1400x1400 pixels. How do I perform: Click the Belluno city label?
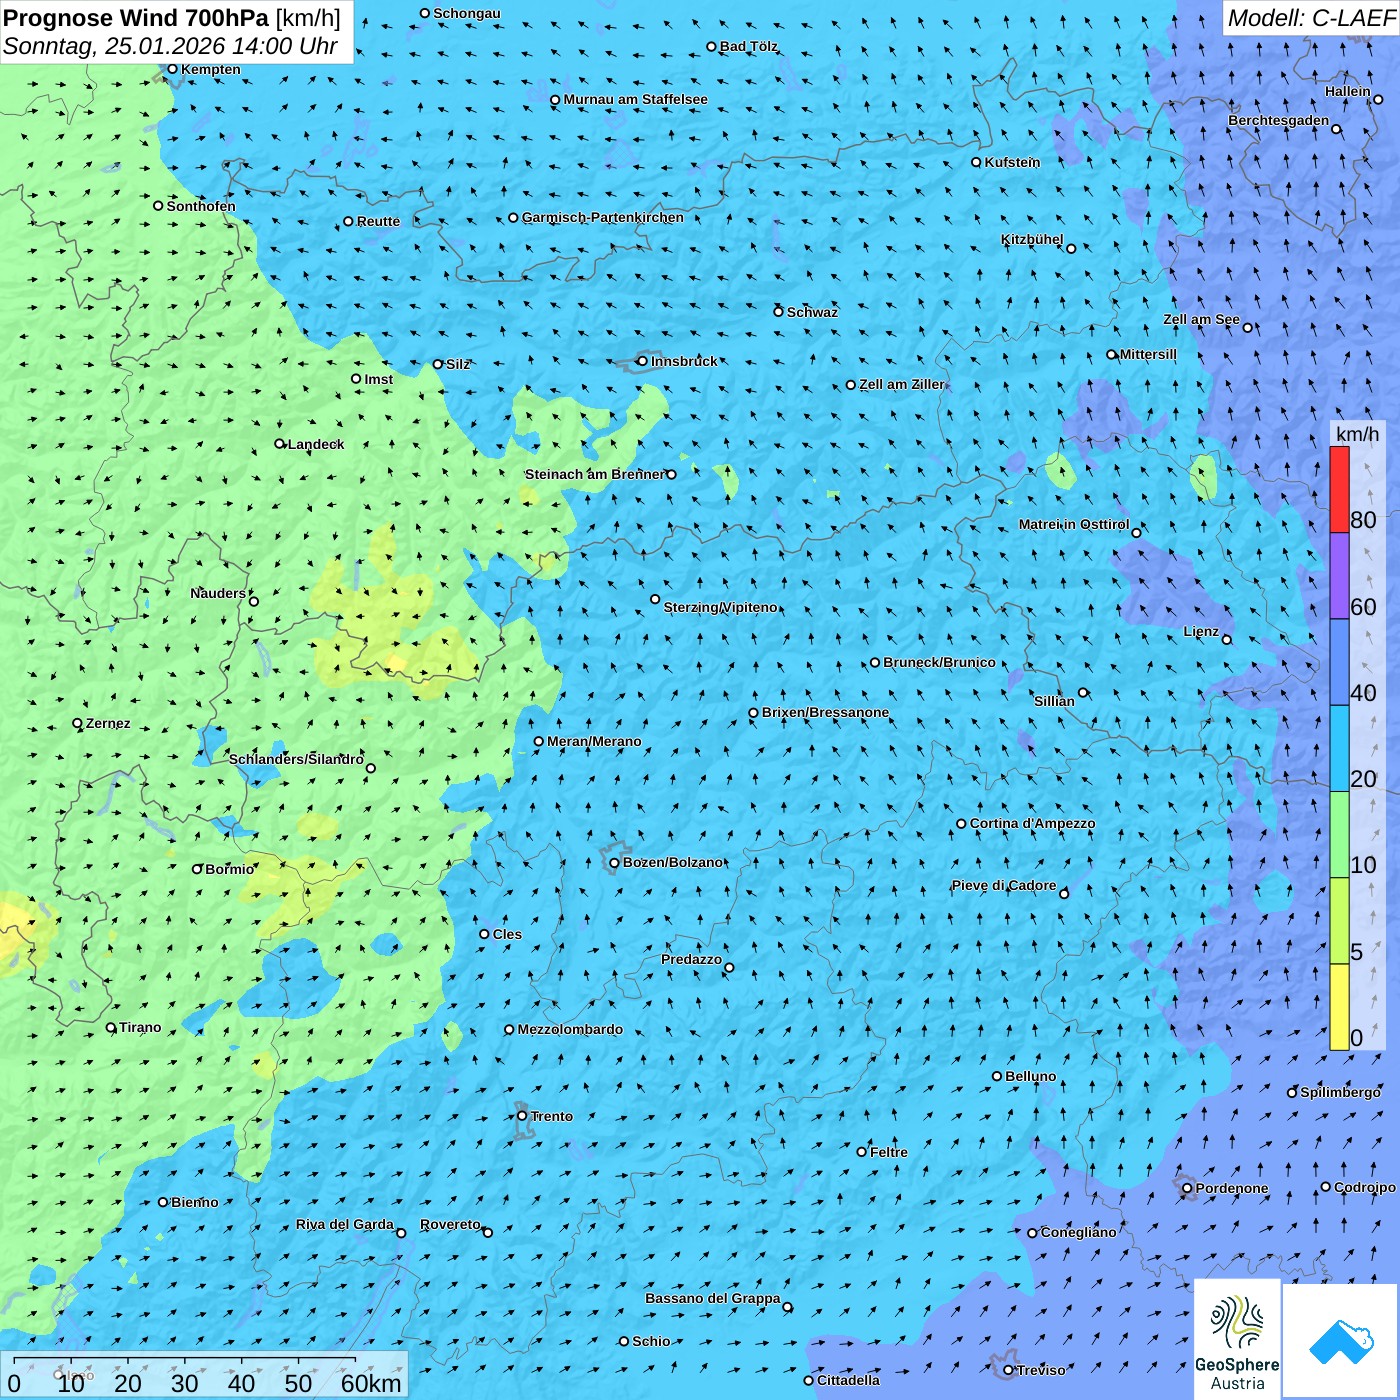pos(1030,1076)
